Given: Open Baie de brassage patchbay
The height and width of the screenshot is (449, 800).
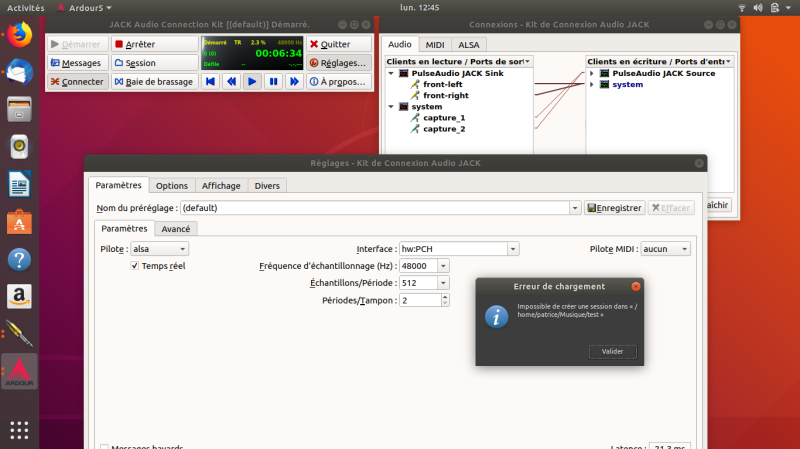Looking at the screenshot, I should point(155,82).
